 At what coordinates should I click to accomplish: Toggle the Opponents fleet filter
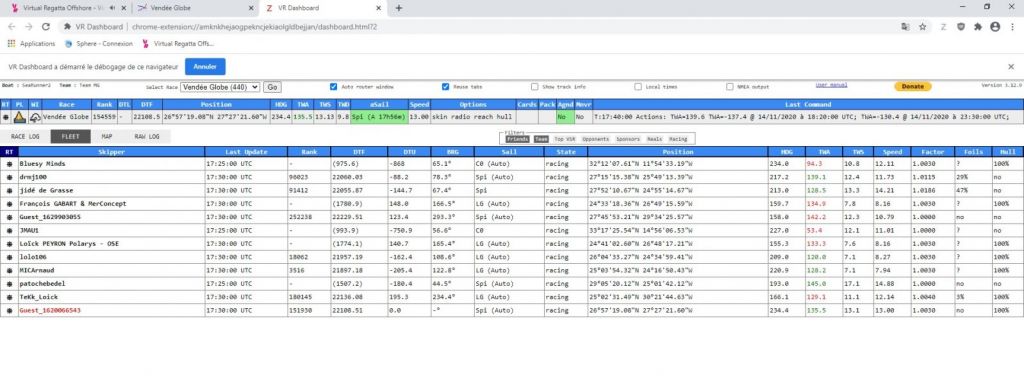click(x=596, y=139)
